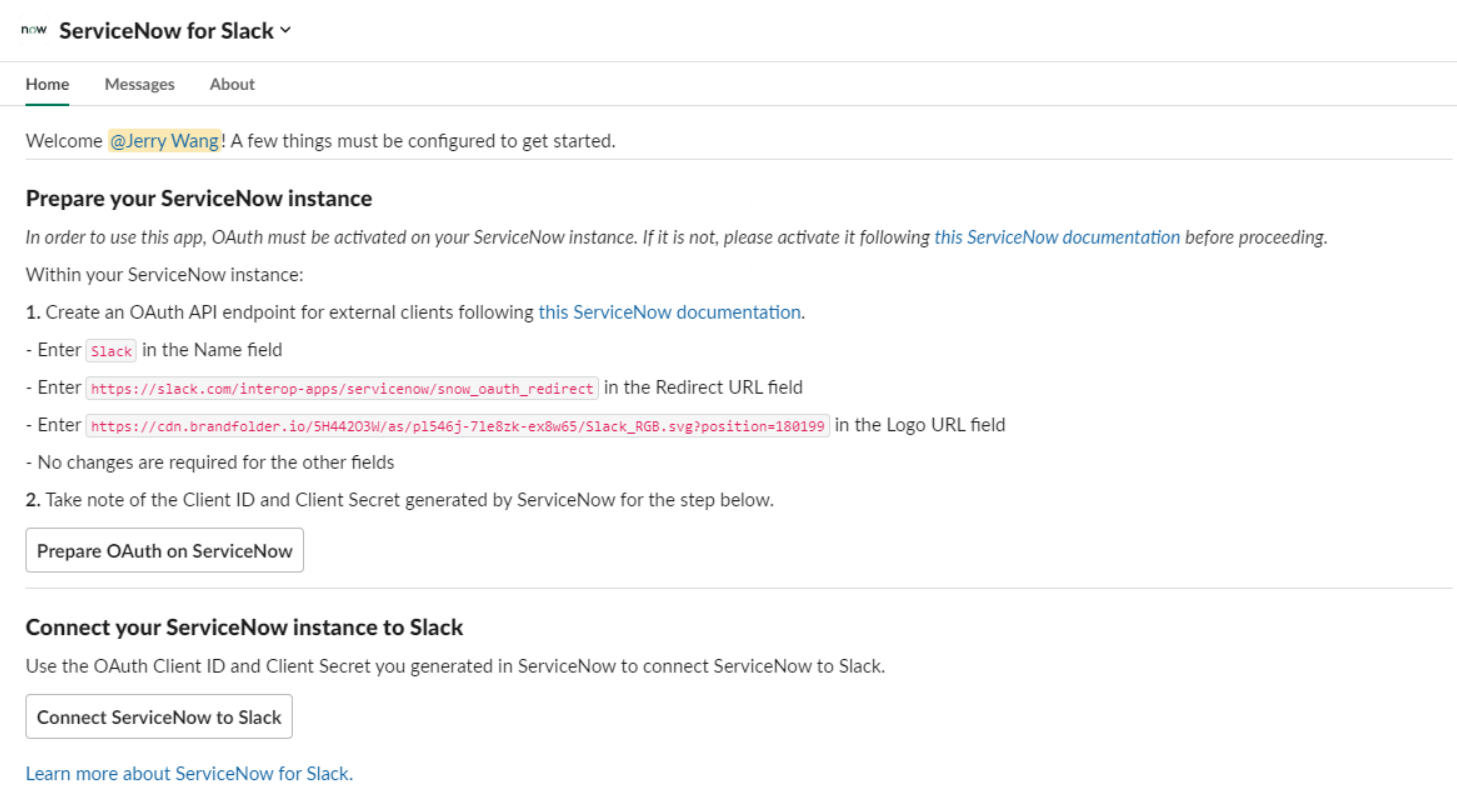Switch to the Home tab
The width and height of the screenshot is (1457, 799).
[x=47, y=84]
